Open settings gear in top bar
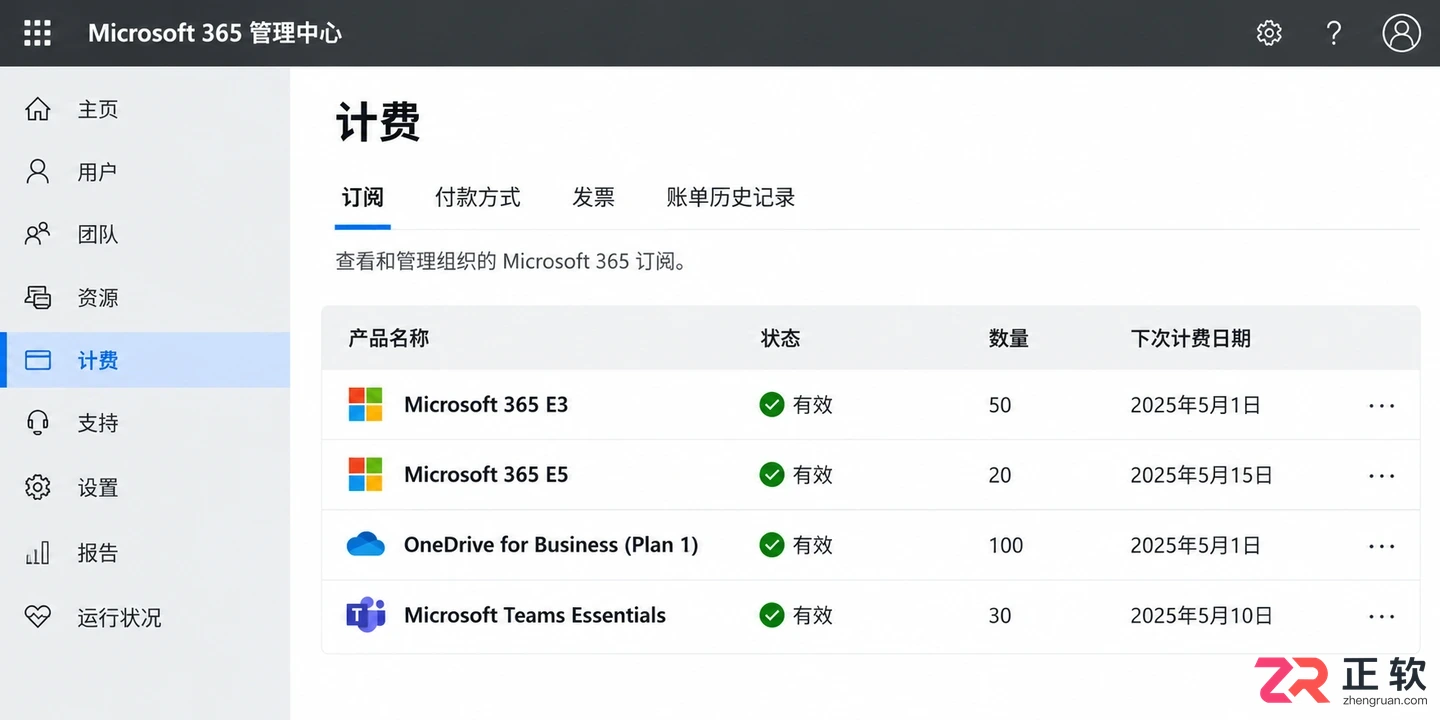 tap(1269, 33)
